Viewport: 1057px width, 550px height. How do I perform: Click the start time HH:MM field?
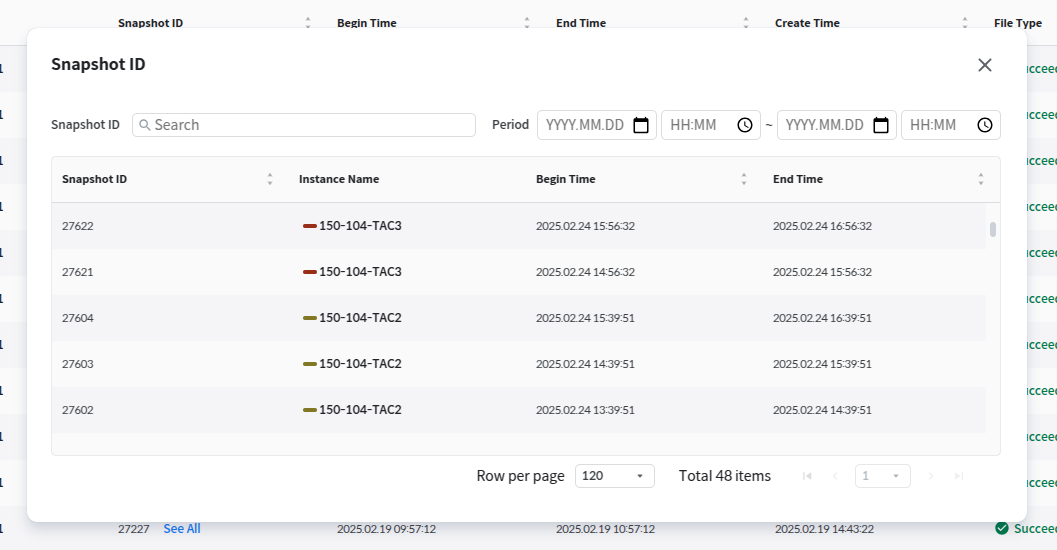pyautogui.click(x=700, y=125)
